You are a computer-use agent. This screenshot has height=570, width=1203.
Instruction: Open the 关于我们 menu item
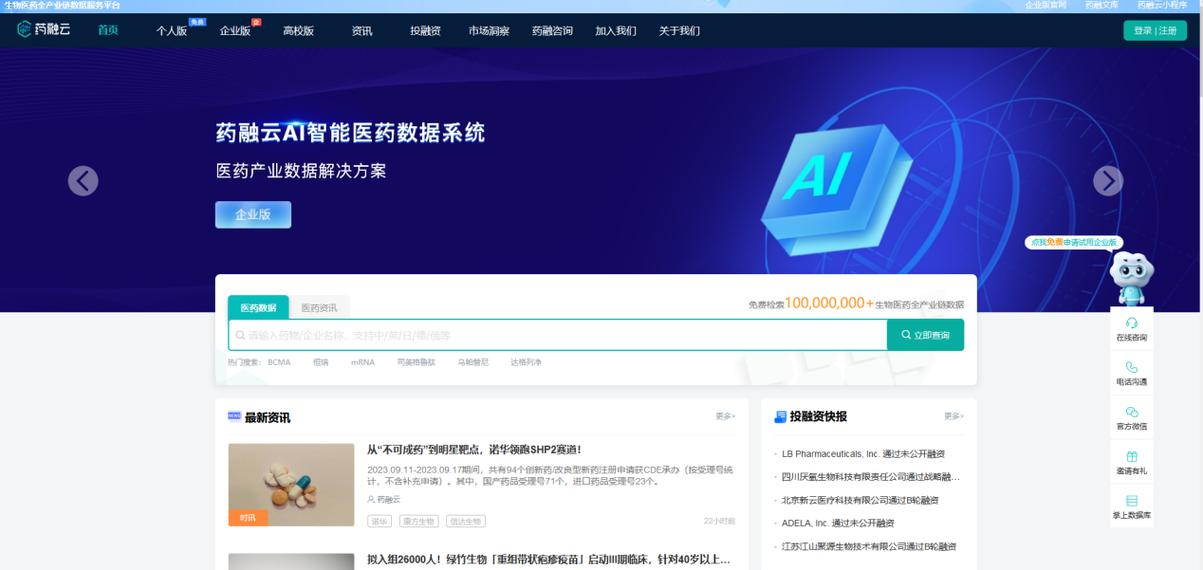(679, 31)
